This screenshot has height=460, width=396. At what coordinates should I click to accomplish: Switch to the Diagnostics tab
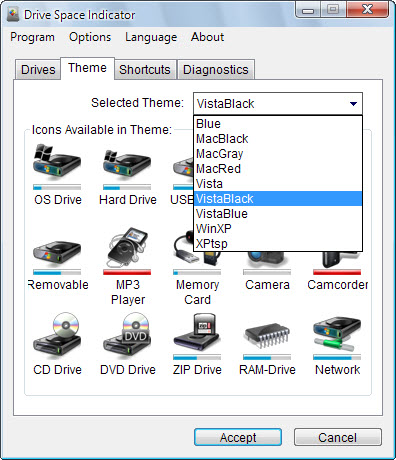(216, 70)
